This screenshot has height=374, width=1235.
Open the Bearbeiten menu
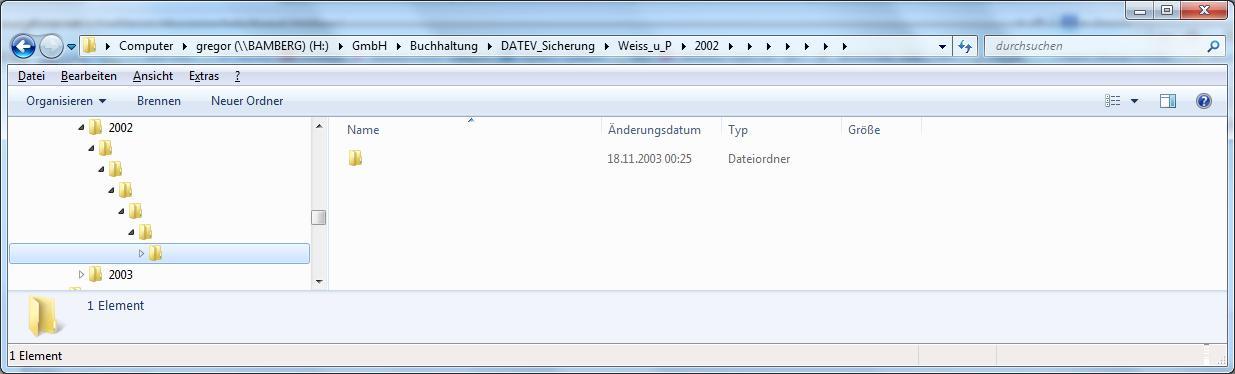click(x=88, y=76)
